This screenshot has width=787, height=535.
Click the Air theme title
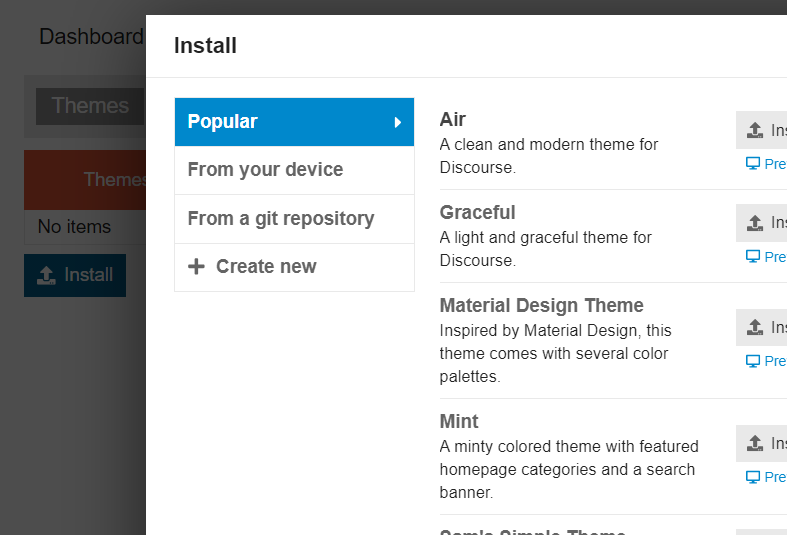(452, 119)
